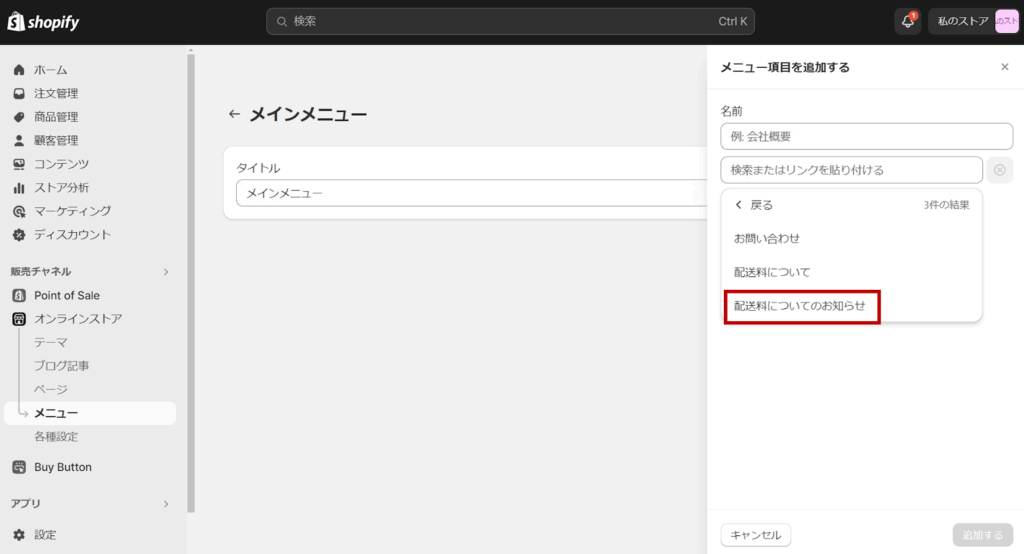This screenshot has height=554, width=1024.
Task: Focus the 検索またはリンクを貼り付ける field
Action: pos(852,170)
